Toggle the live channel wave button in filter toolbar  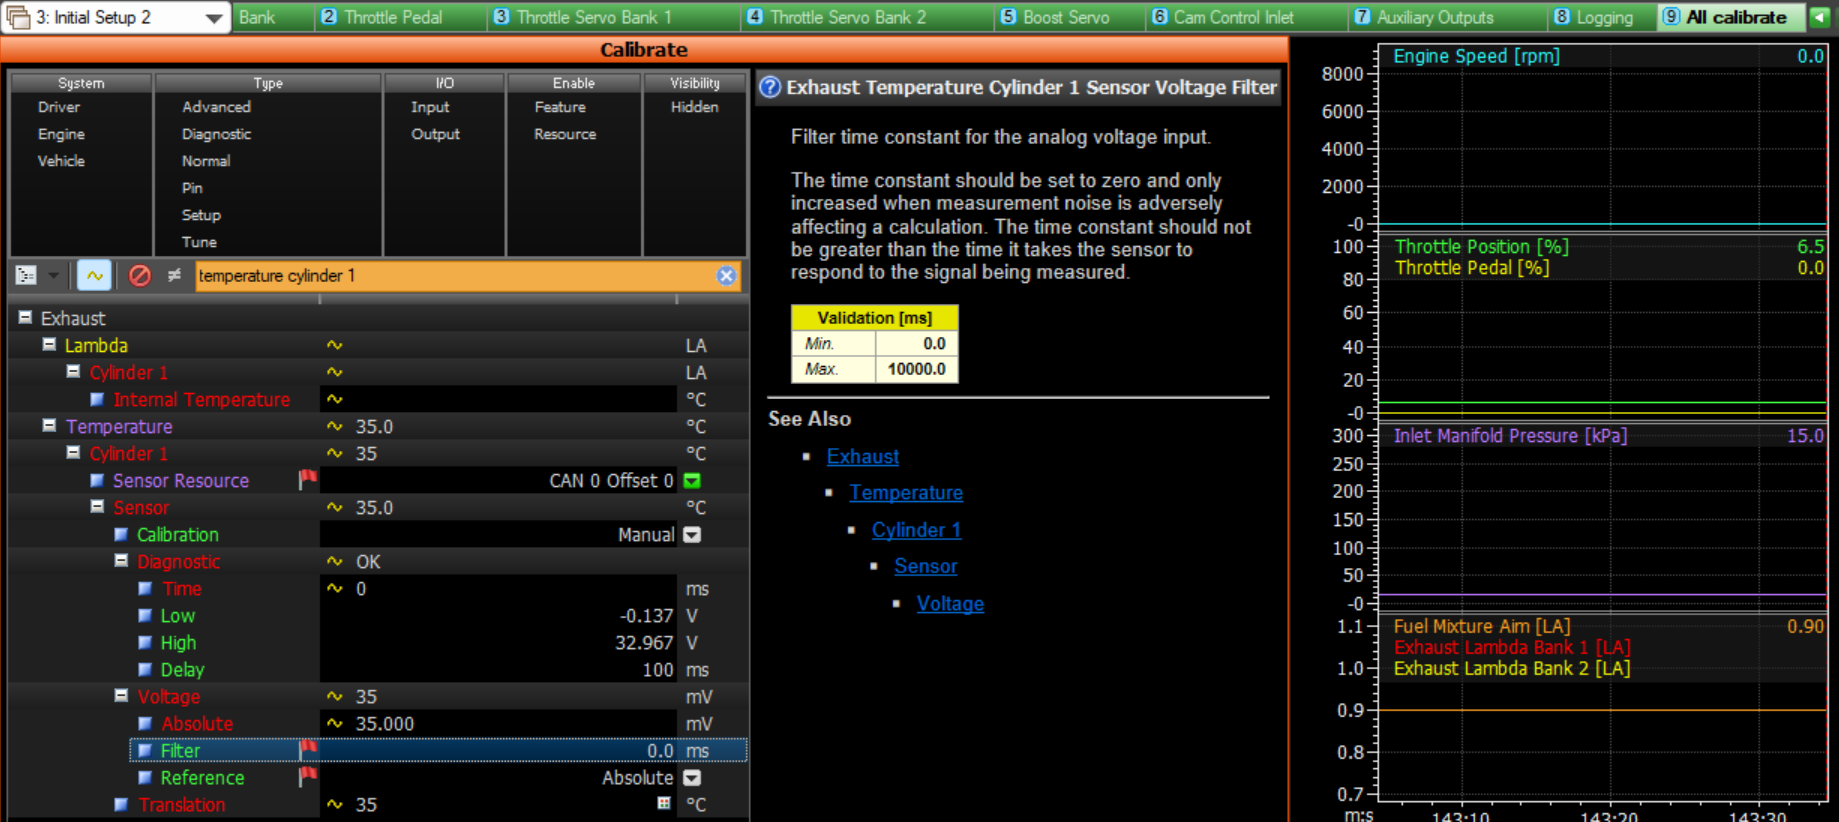[x=94, y=275]
